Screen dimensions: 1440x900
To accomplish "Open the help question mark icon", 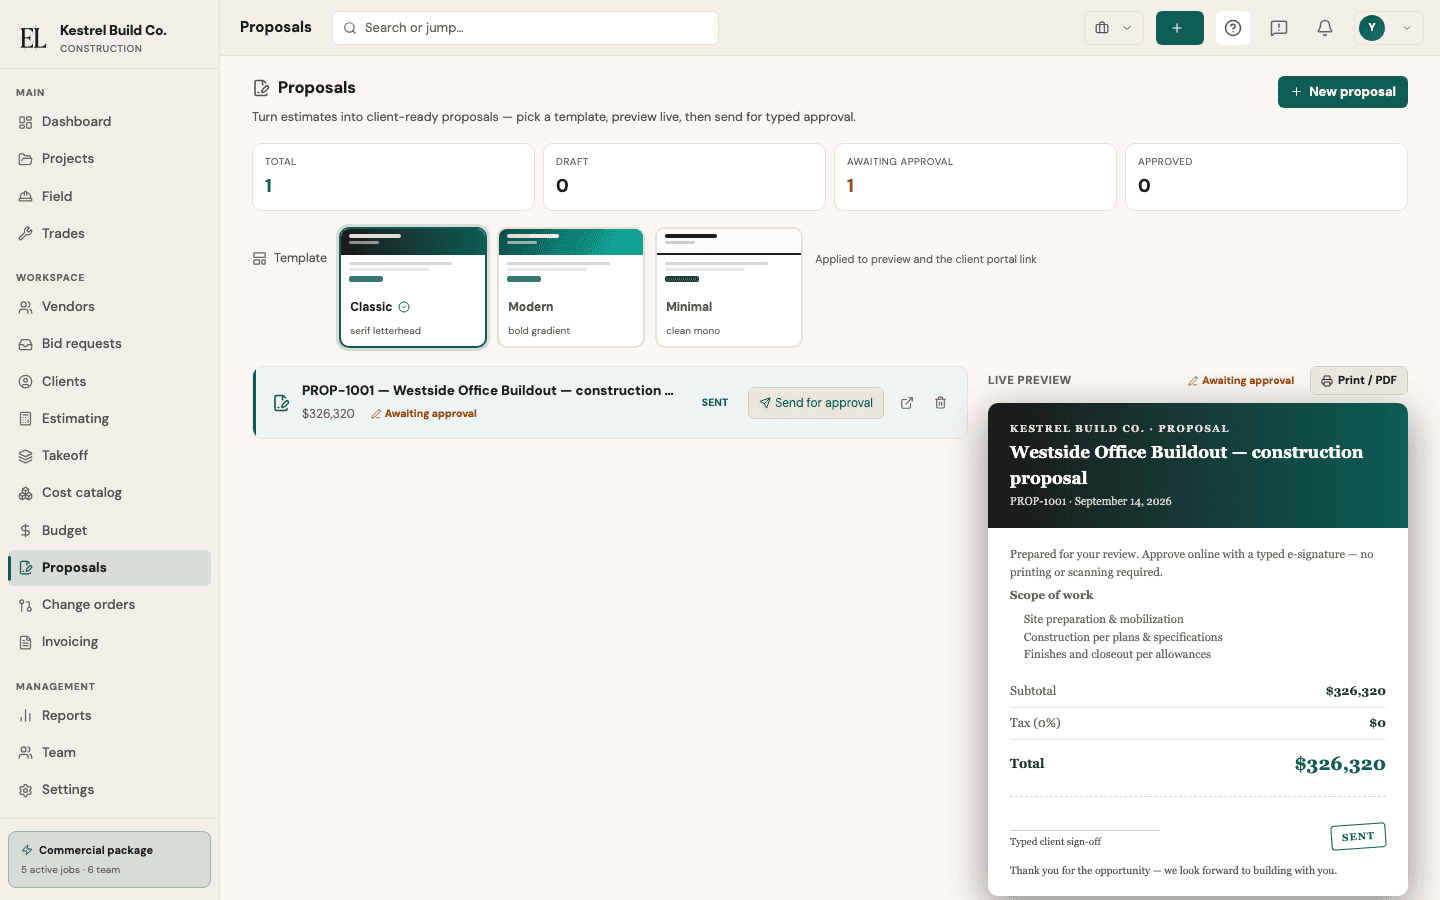I will tap(1233, 28).
